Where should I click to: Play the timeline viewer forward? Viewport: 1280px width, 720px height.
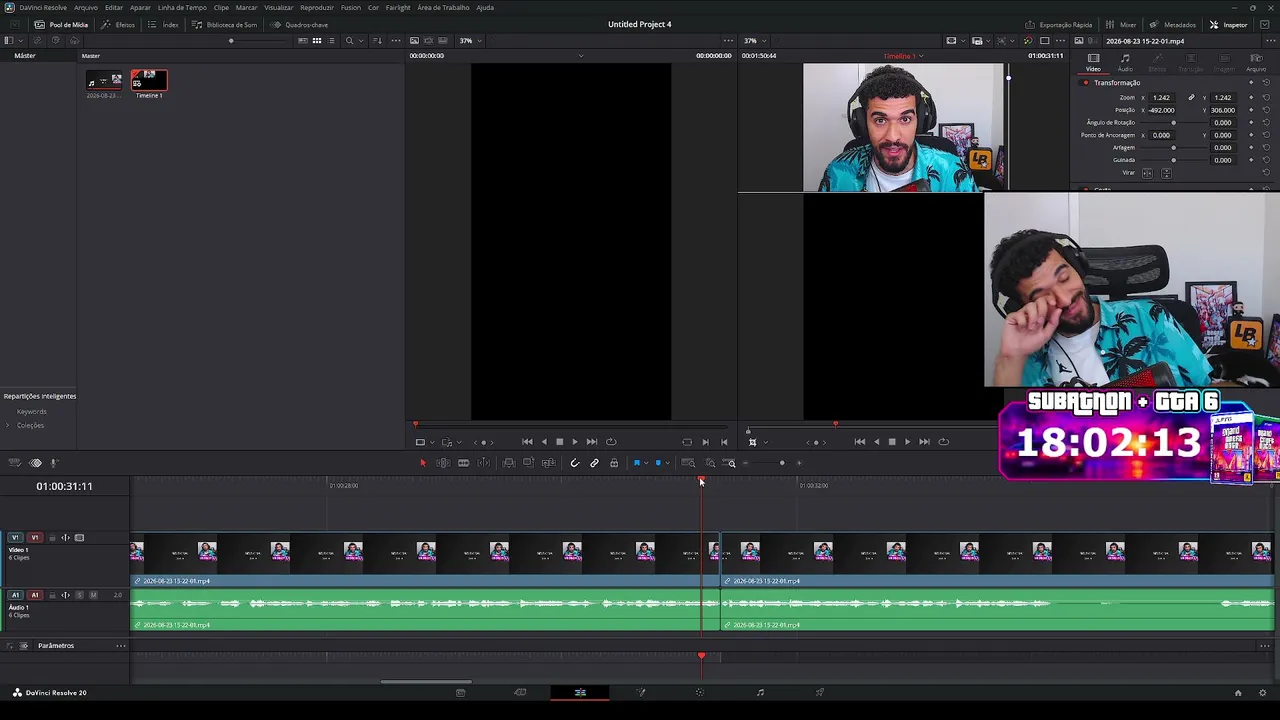point(908,442)
